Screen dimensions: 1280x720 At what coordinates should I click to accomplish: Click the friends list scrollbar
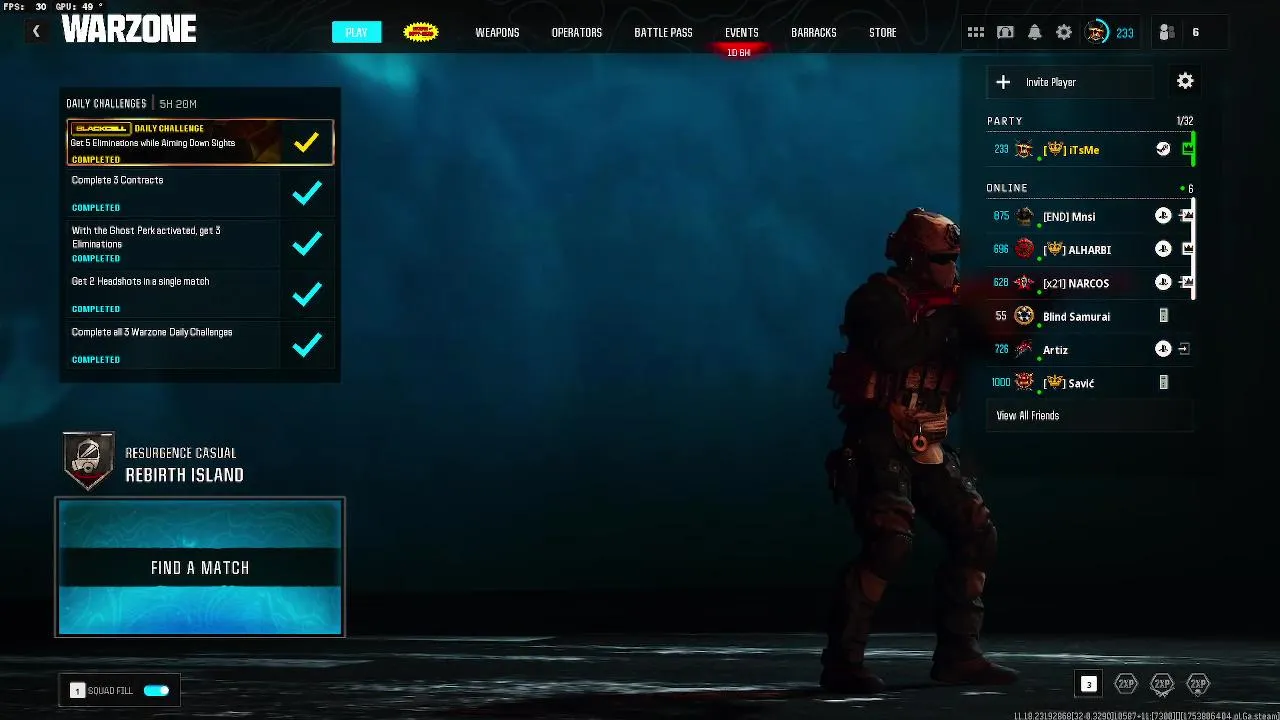pos(1194,249)
